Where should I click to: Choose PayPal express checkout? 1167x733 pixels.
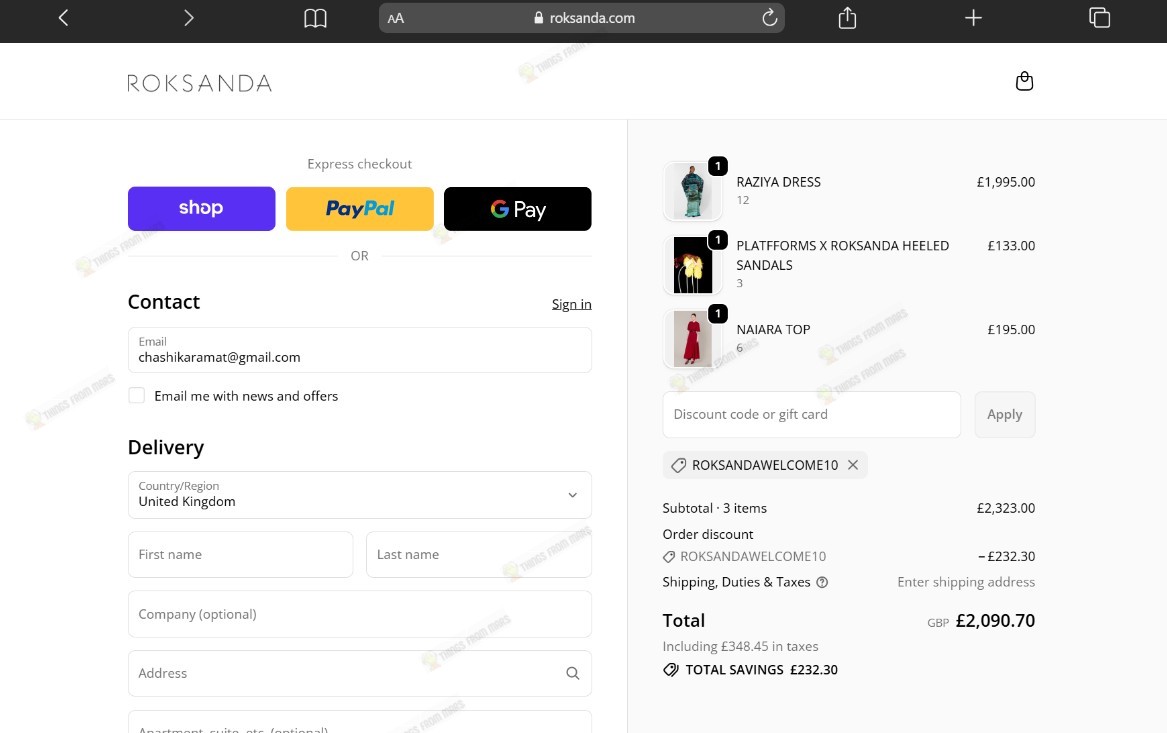coord(359,208)
